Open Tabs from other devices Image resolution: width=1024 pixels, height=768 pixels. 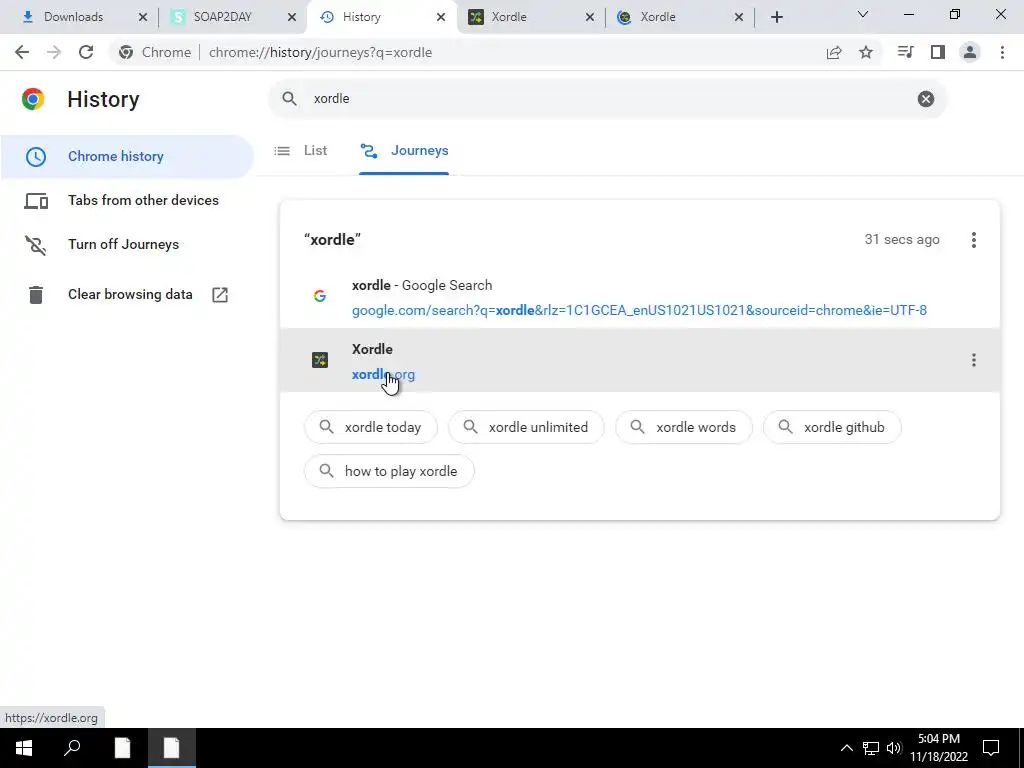coord(127,200)
